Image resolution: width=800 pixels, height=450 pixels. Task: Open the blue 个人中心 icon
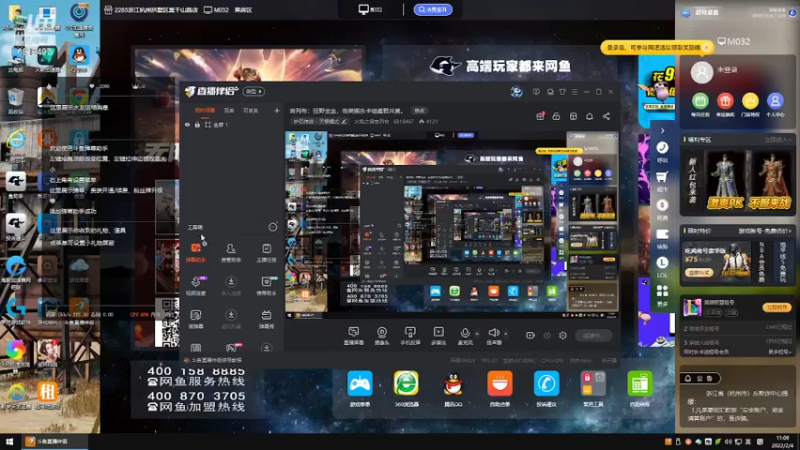click(x=775, y=101)
